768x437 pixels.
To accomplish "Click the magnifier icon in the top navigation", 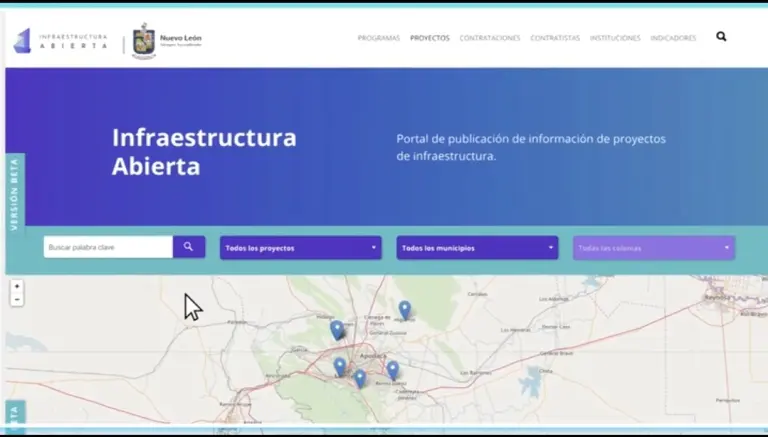I will [721, 37].
